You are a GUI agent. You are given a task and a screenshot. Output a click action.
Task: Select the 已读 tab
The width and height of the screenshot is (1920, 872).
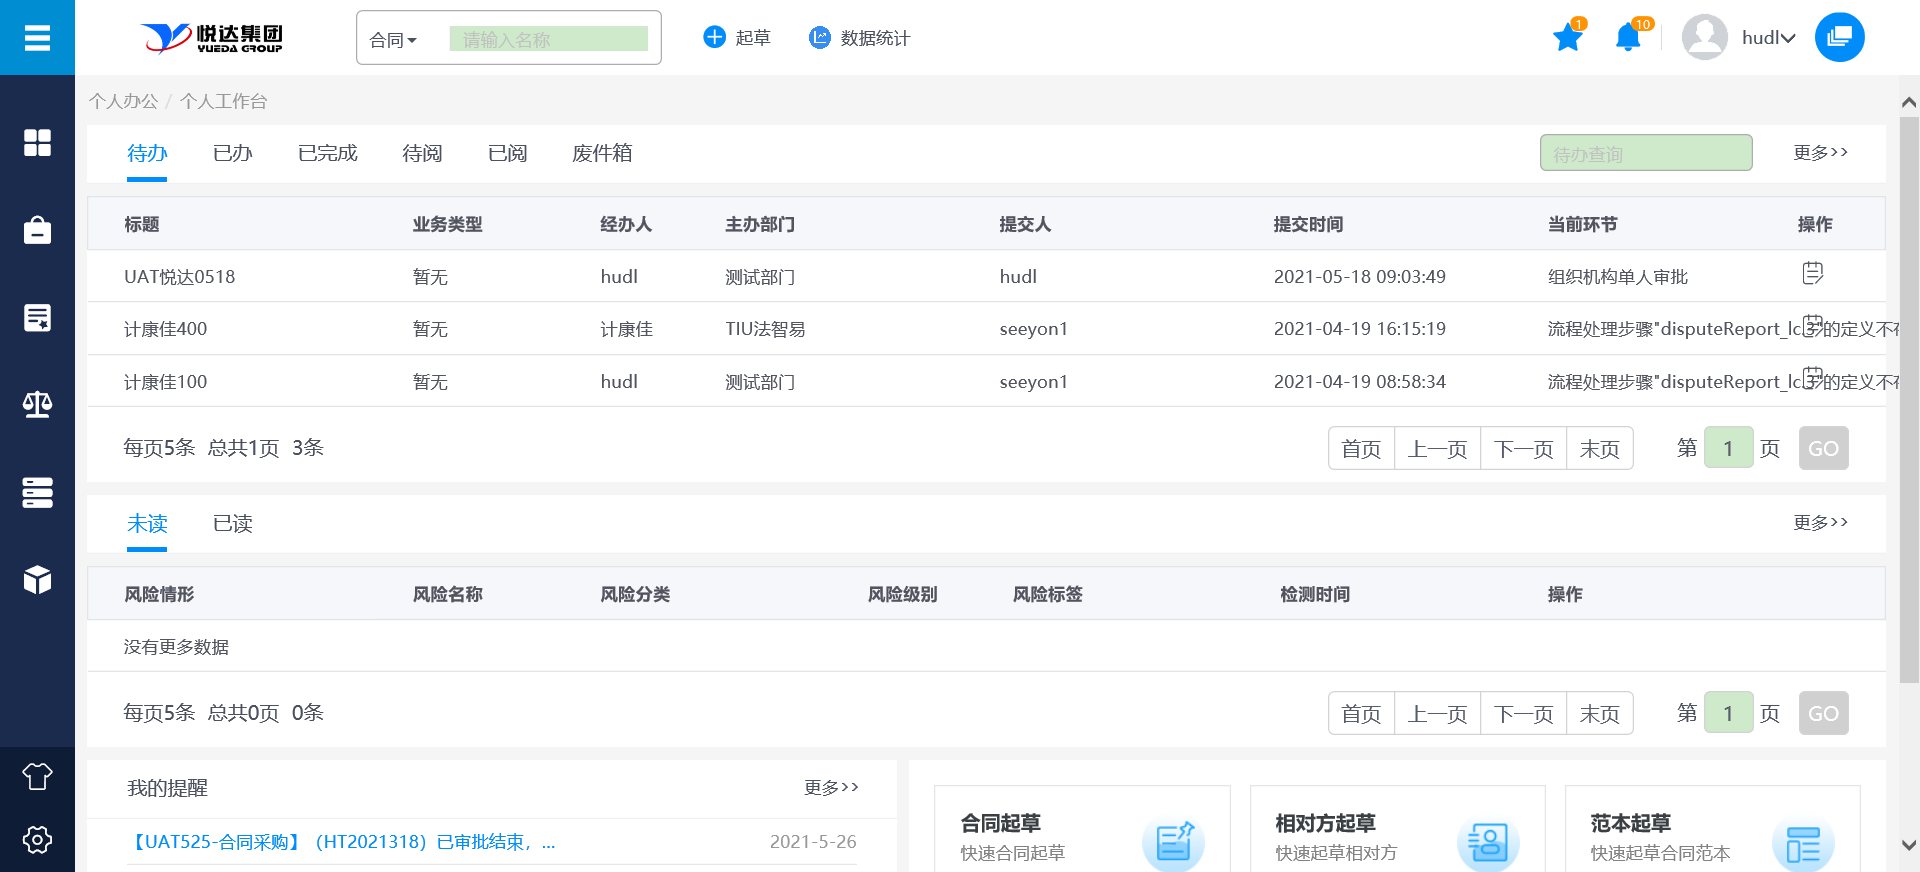[232, 523]
